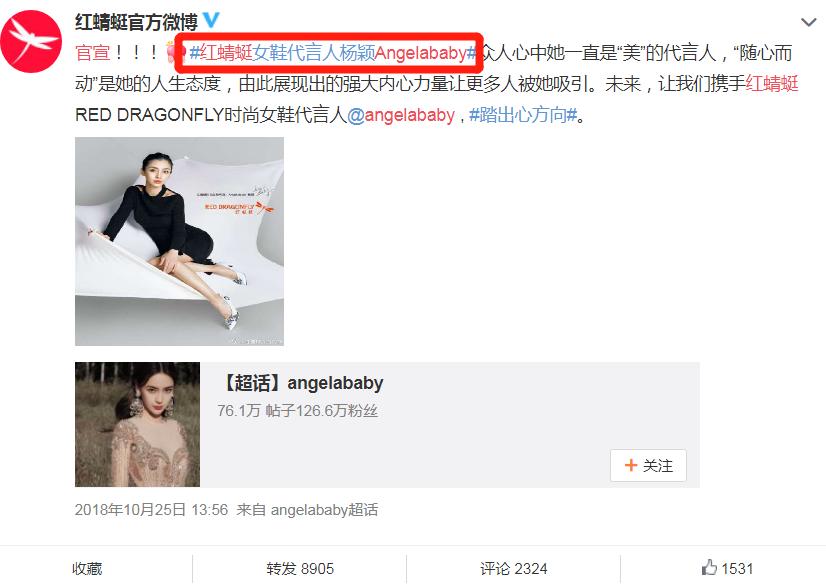Open the angelababy super topic thumbnail
826x587 pixels.
tap(137, 424)
